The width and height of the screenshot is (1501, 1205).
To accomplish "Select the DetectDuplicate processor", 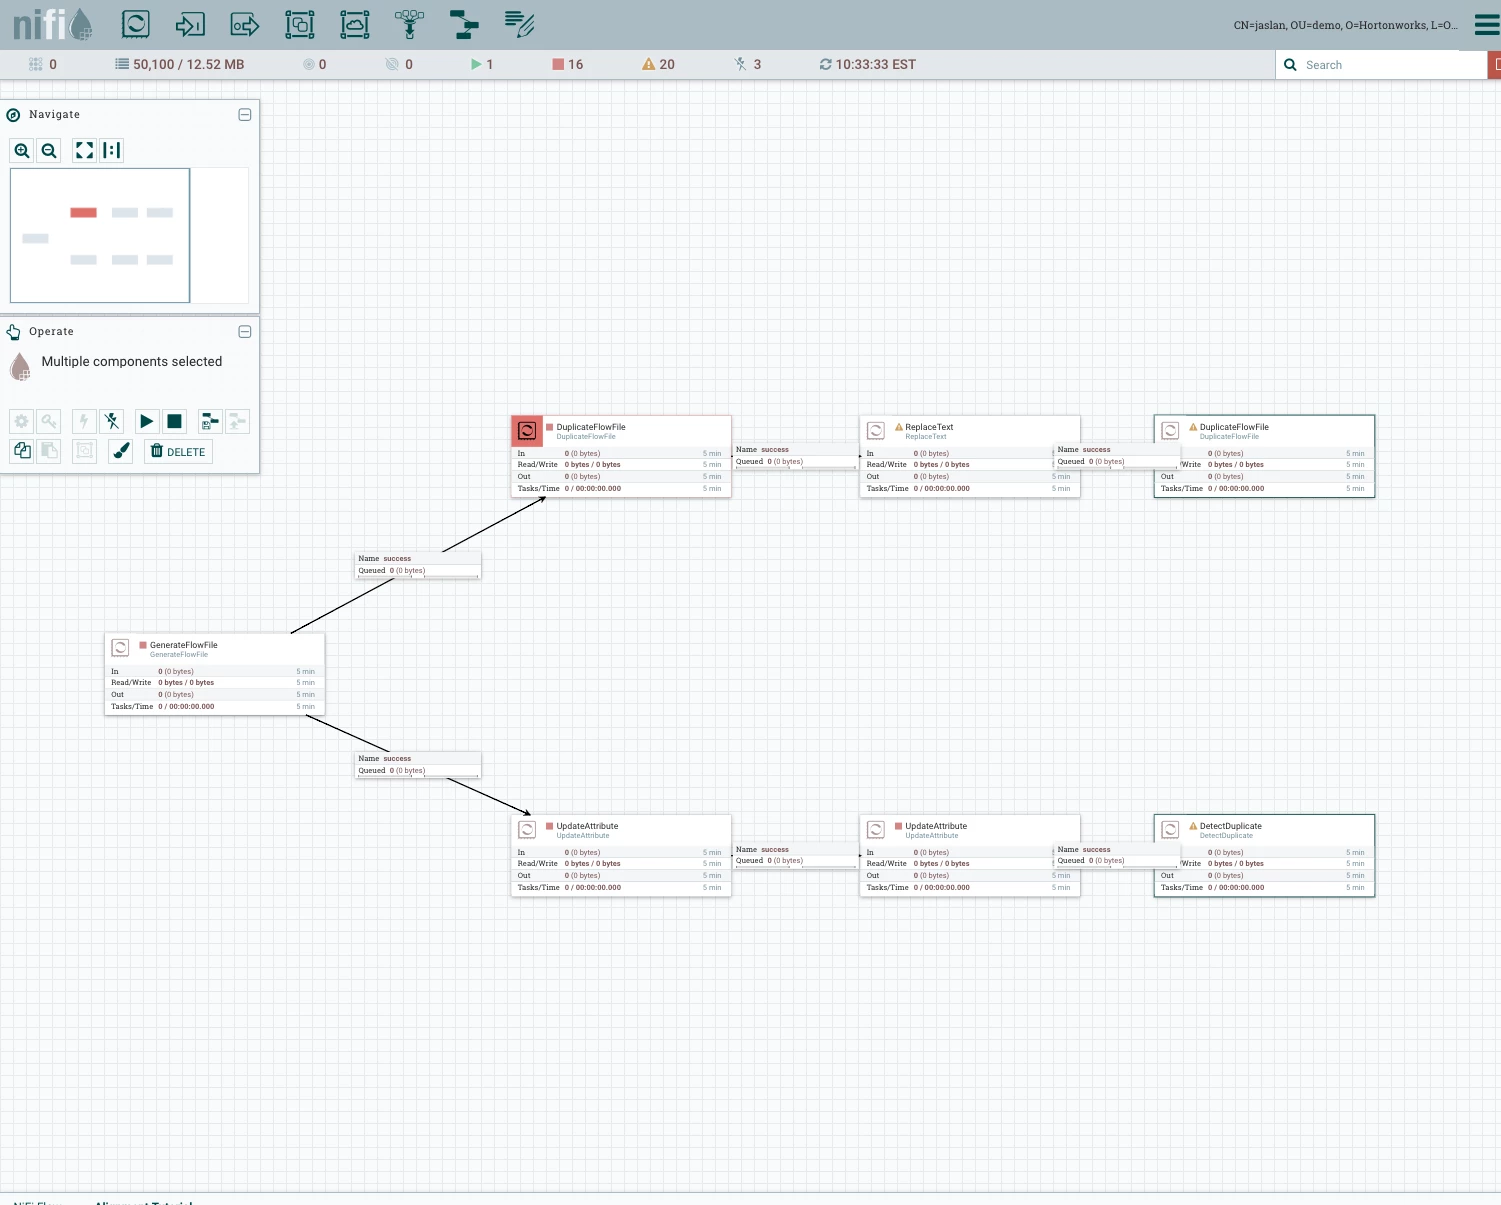I will click(x=1264, y=856).
